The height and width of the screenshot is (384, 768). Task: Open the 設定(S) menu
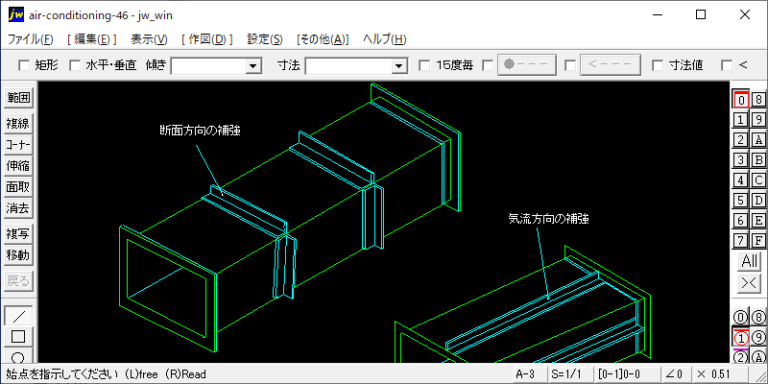264,40
